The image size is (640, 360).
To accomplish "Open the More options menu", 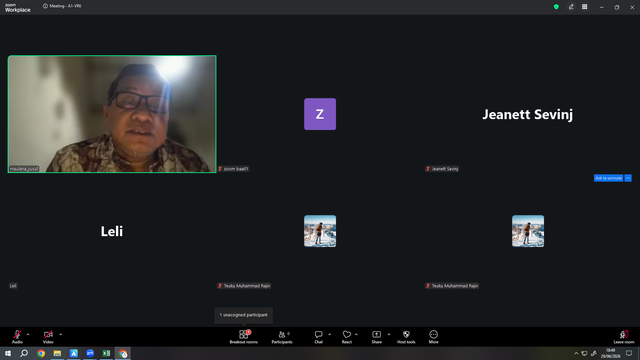I will pos(433,337).
